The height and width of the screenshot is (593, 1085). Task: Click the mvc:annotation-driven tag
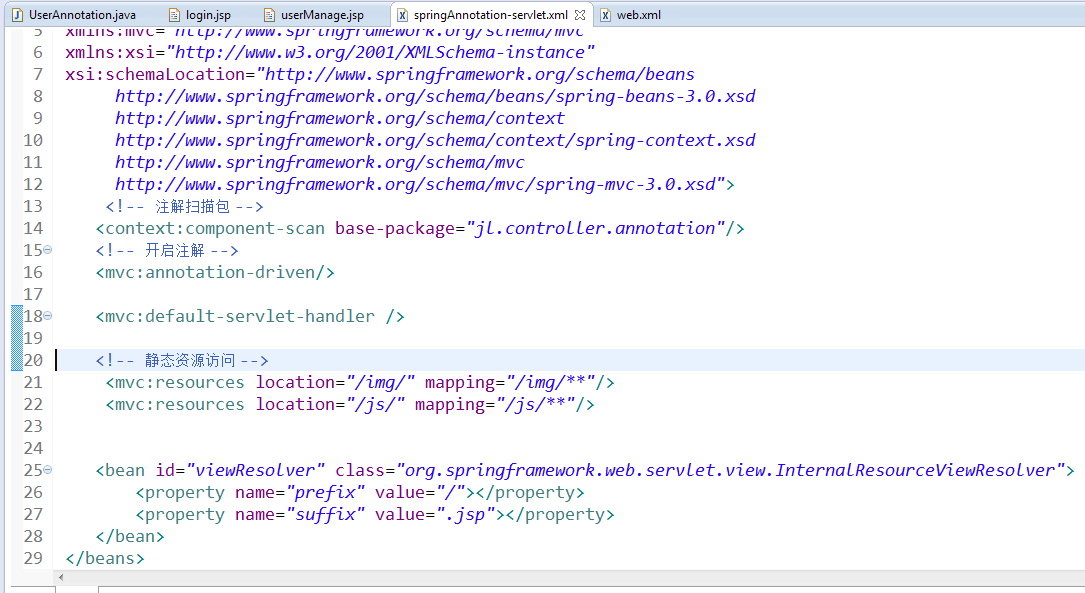[x=215, y=273]
